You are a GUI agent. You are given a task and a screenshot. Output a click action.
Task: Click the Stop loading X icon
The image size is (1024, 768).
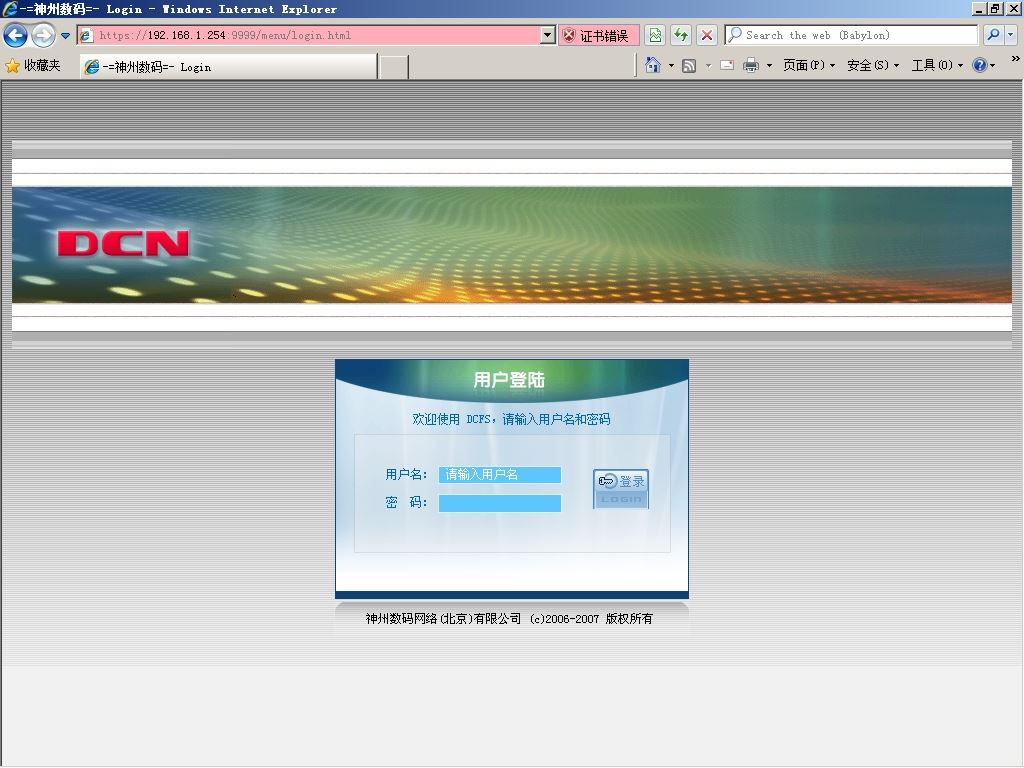[707, 35]
